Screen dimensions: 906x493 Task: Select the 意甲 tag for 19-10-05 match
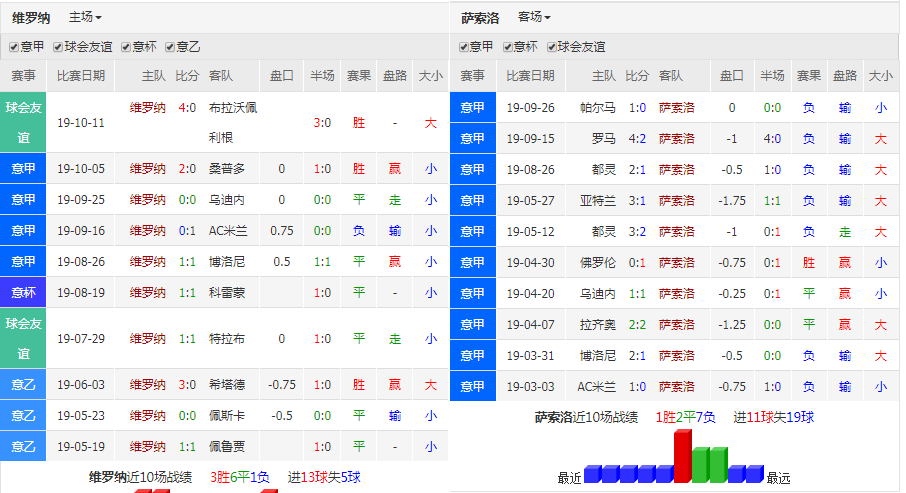[x=23, y=169]
